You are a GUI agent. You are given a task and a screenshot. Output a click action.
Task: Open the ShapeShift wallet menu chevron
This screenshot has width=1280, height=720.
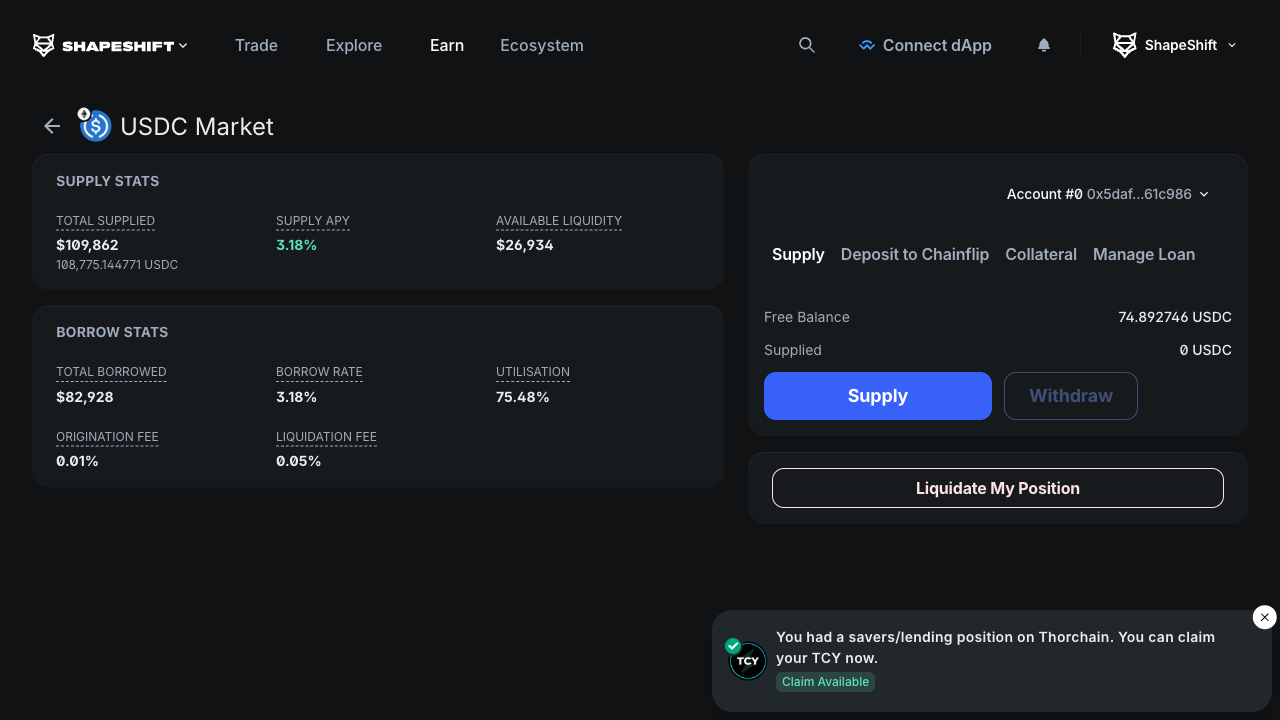[1232, 45]
